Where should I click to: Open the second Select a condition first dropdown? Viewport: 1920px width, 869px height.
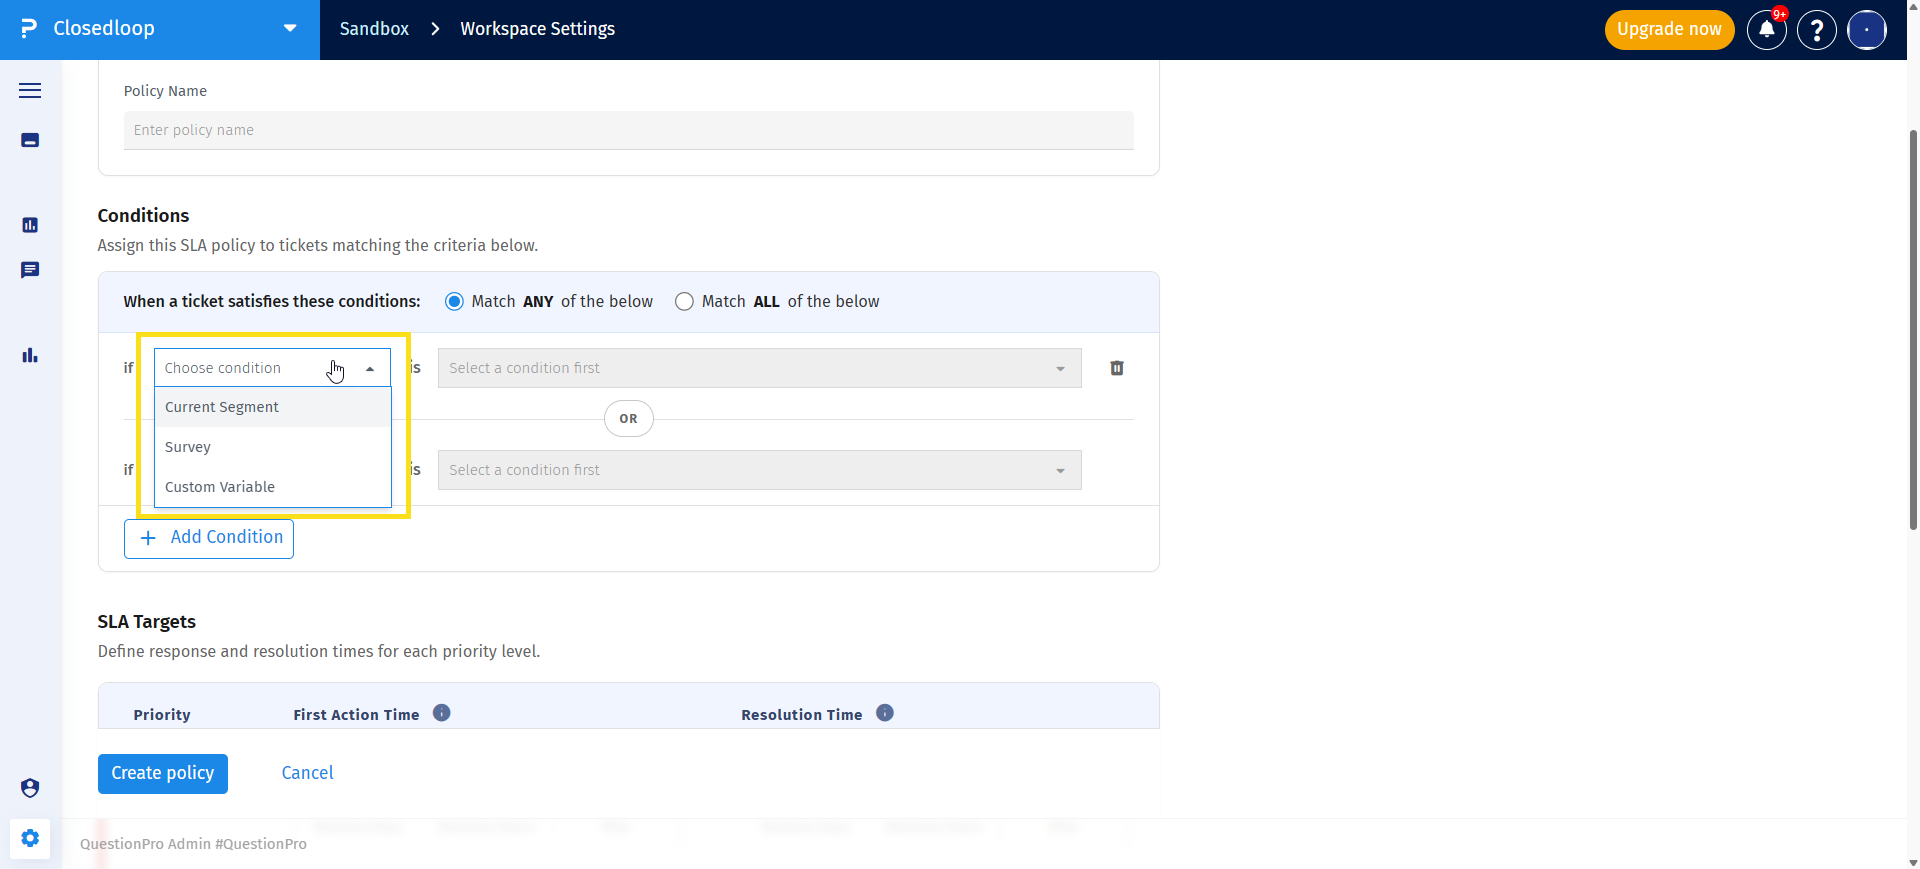click(760, 470)
